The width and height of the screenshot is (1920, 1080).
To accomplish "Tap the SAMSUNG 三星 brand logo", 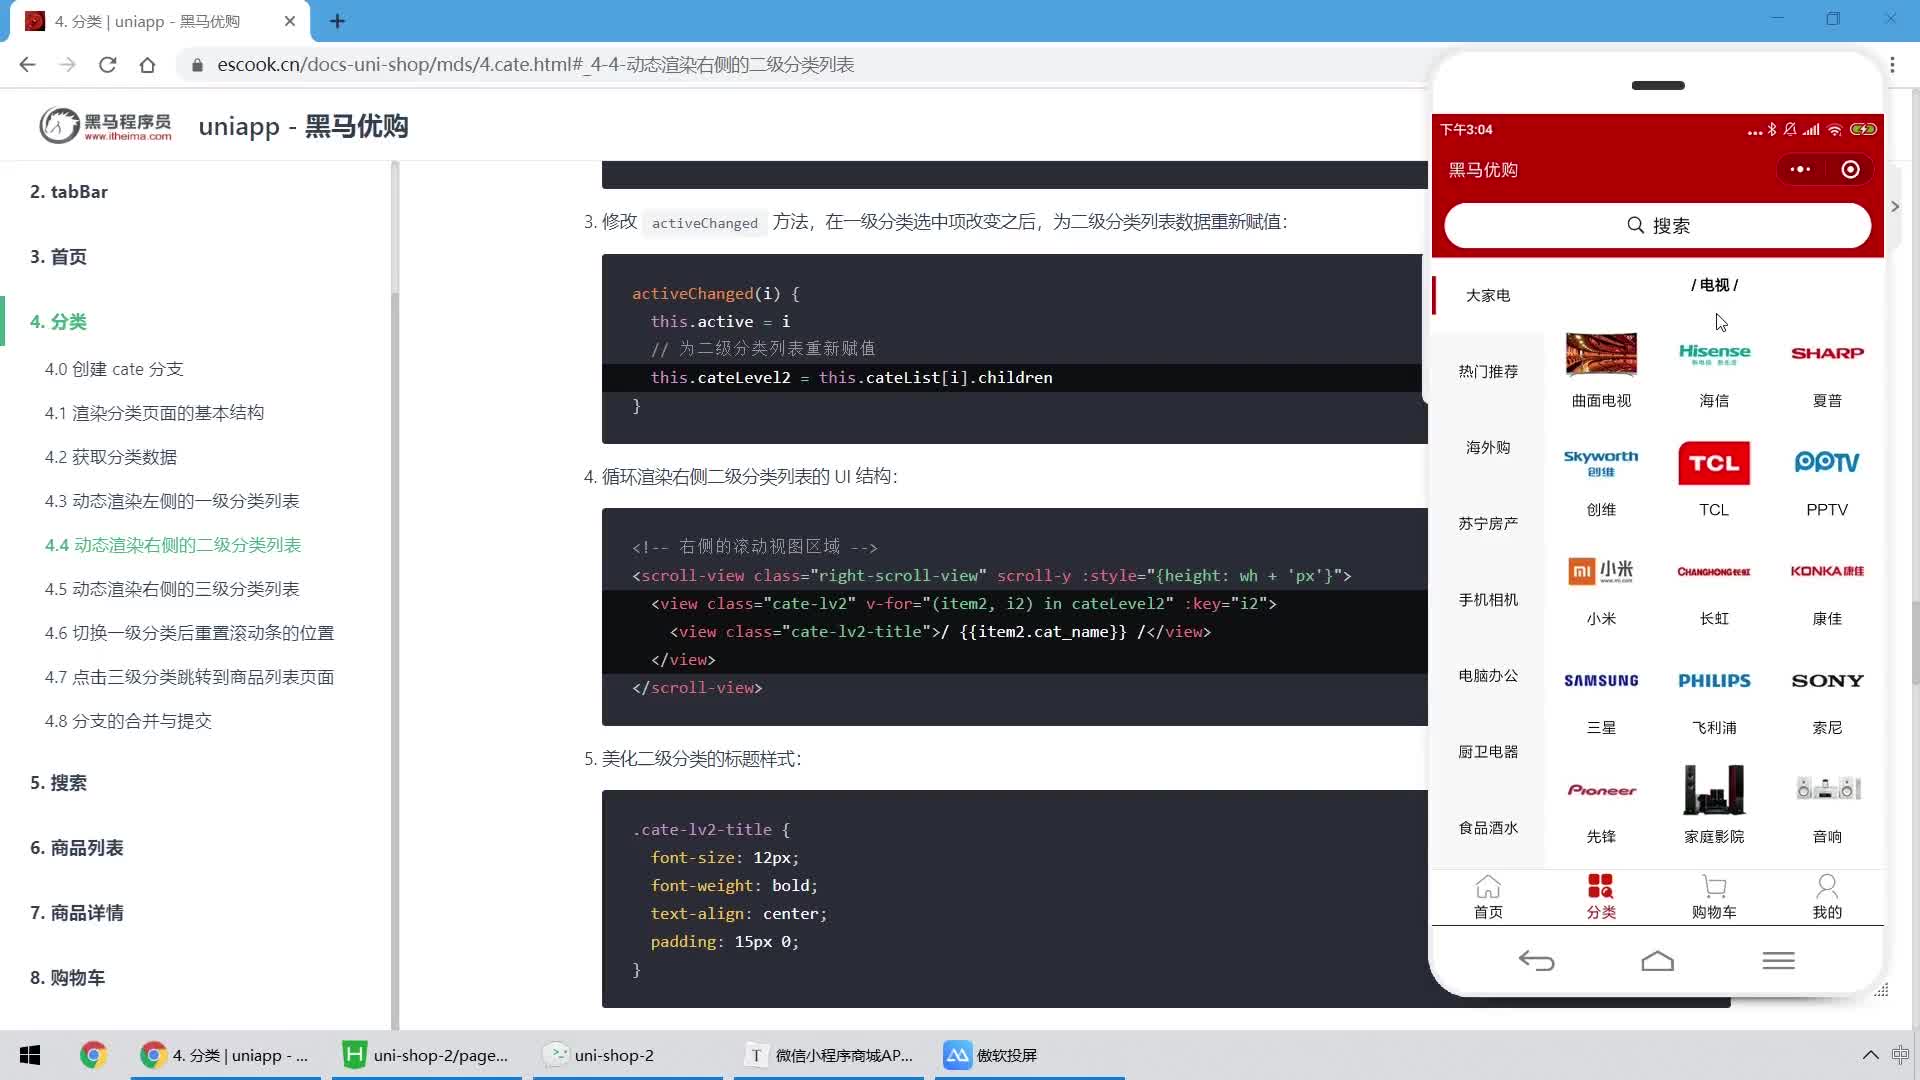I will point(1601,681).
